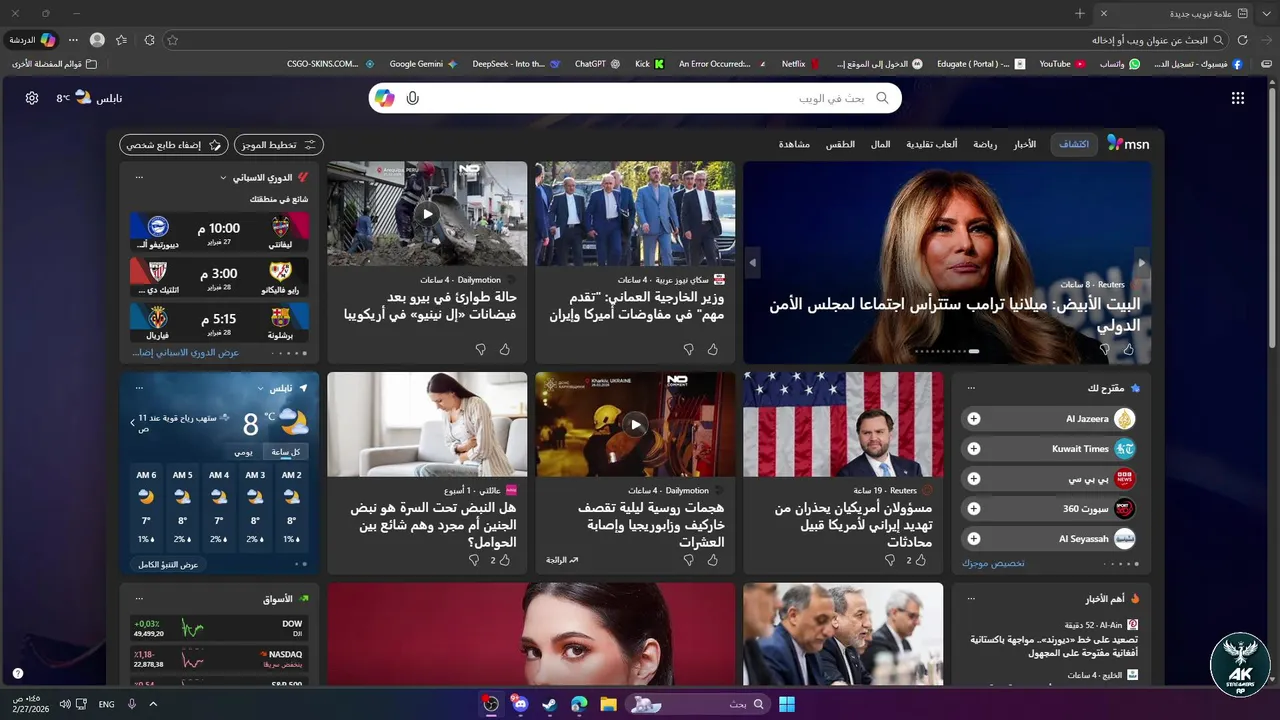1280x720 pixels.
Task: Like the Peru floods emergency article
Action: click(504, 349)
